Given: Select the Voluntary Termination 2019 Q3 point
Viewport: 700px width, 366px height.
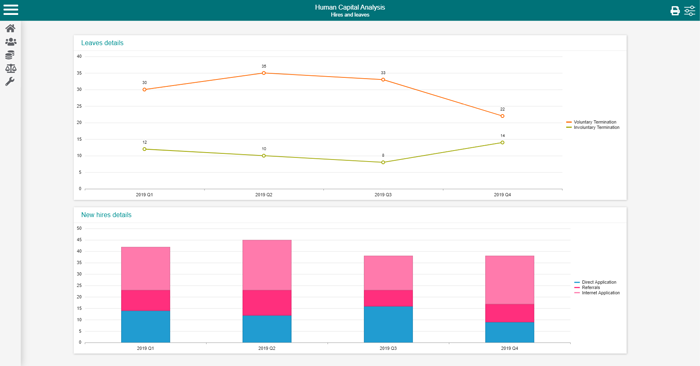Looking at the screenshot, I should point(383,80).
